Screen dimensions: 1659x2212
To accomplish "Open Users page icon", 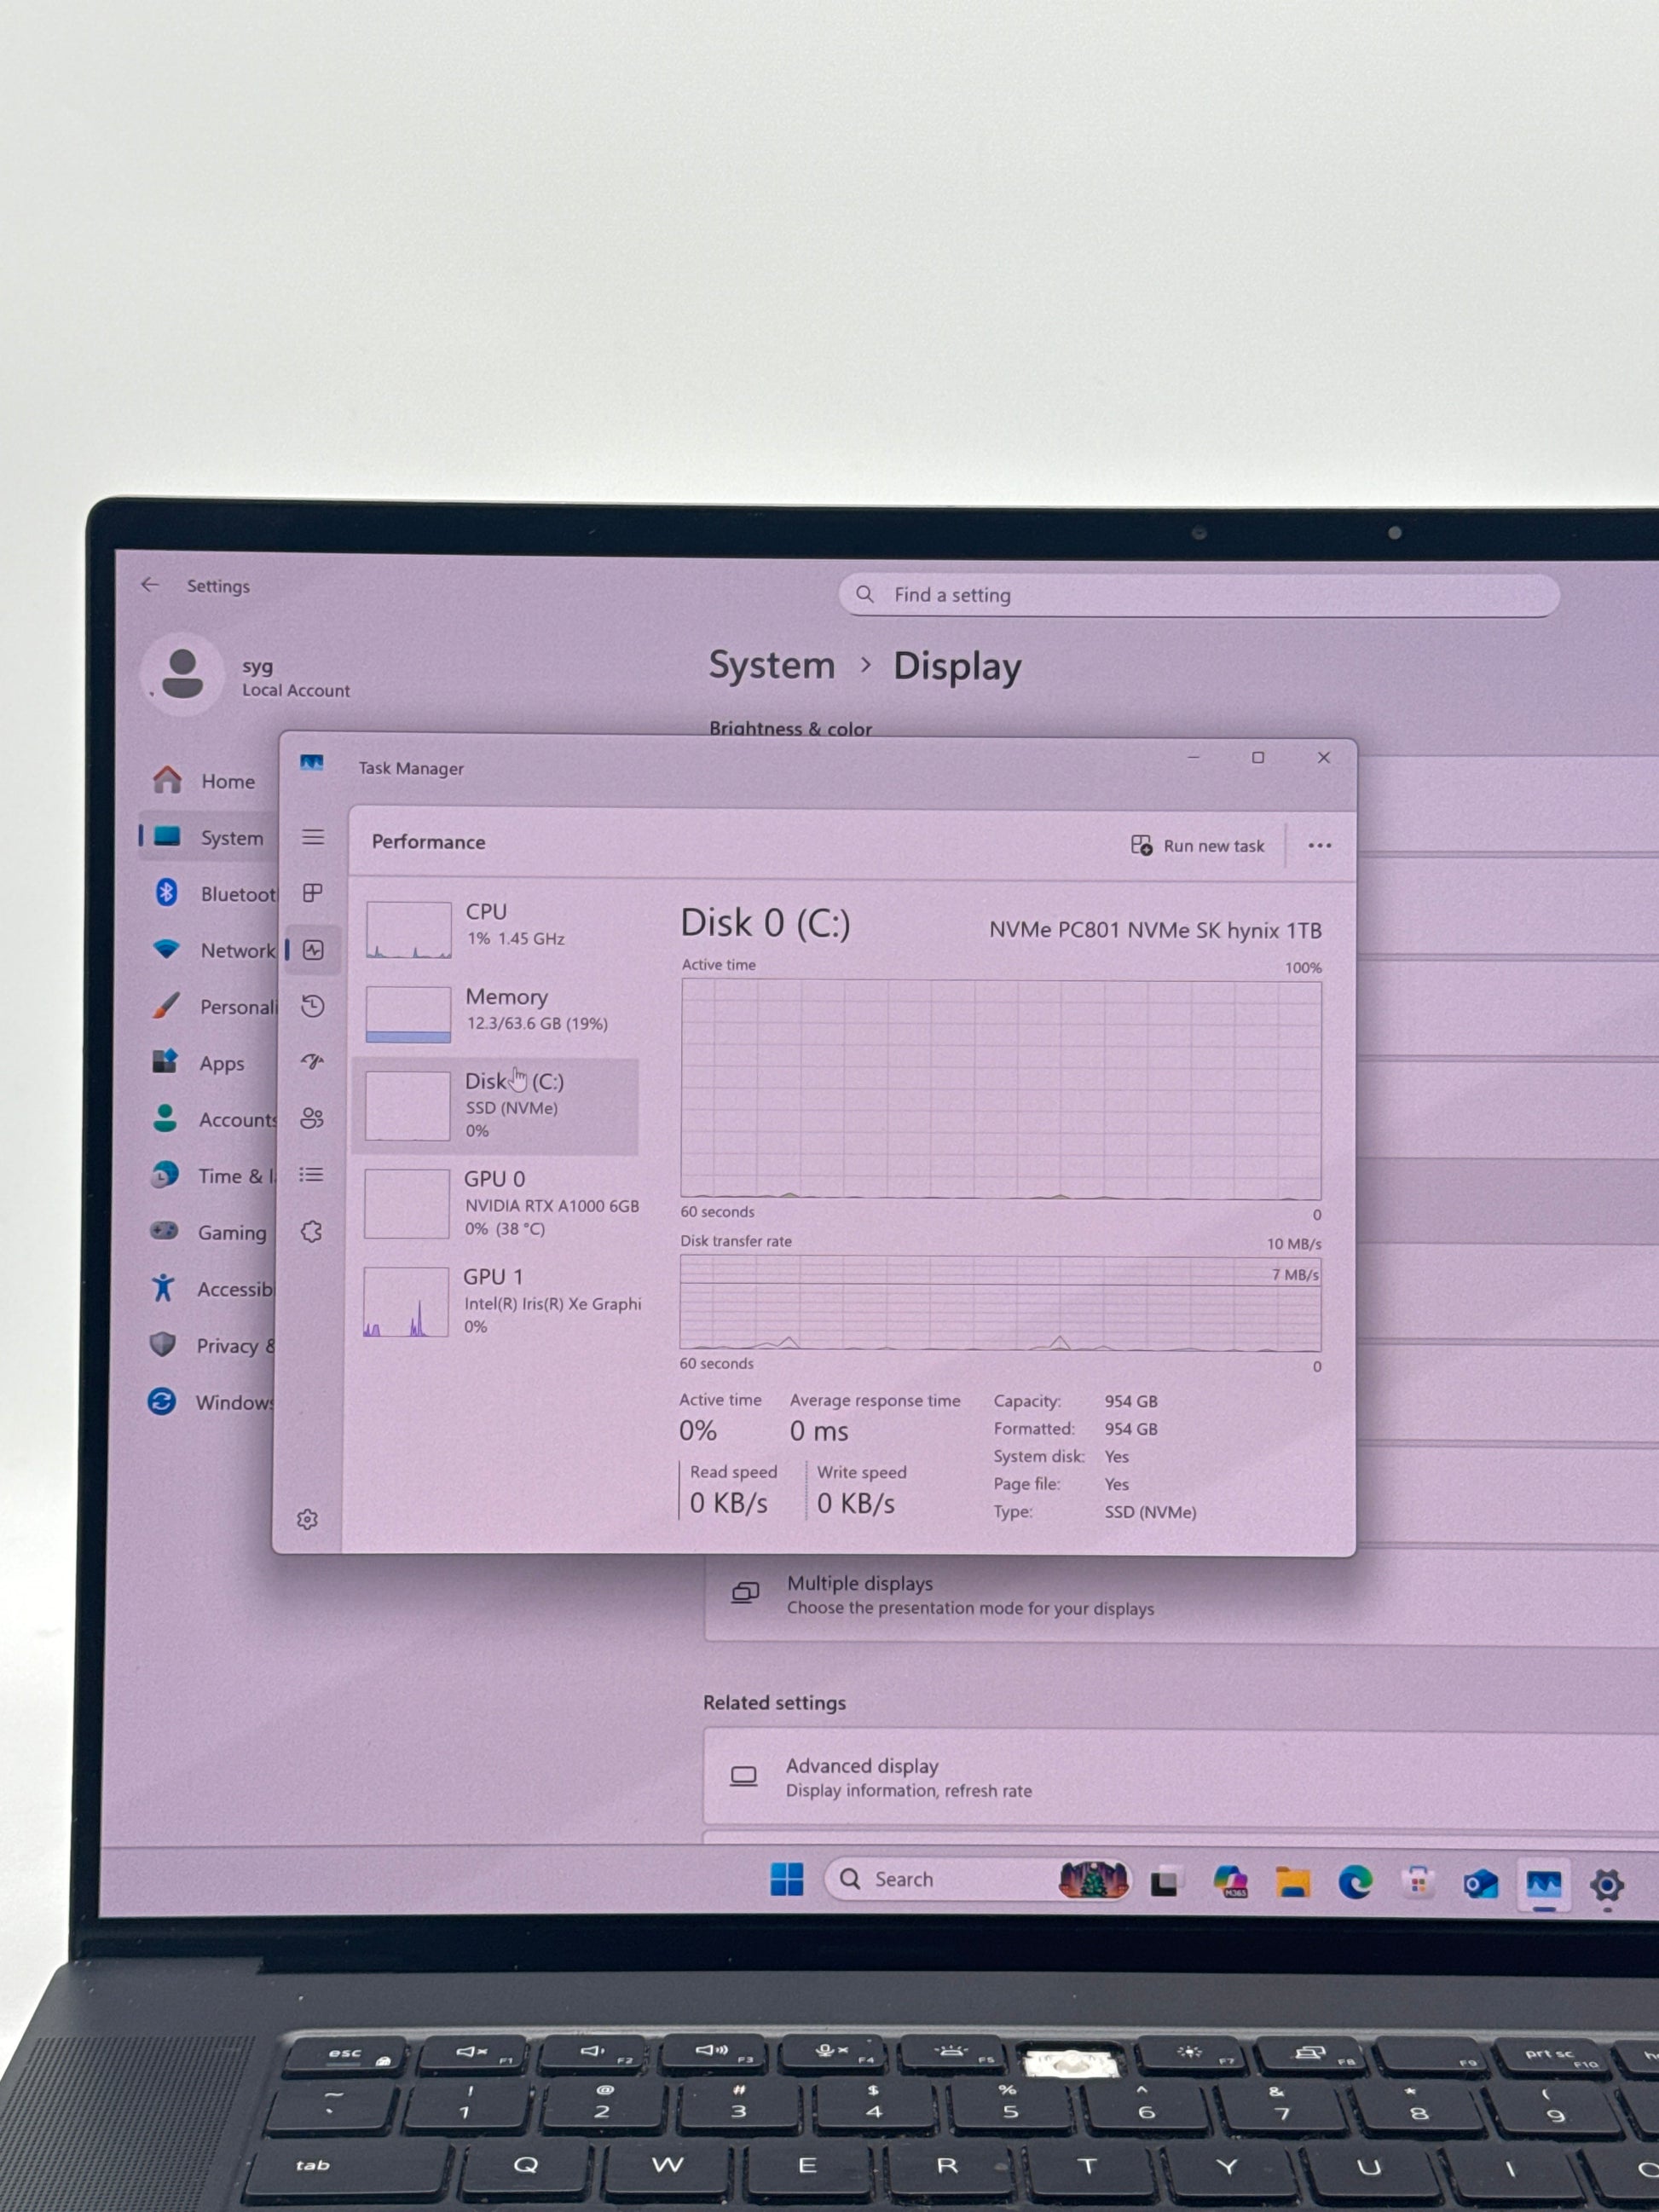I will click(x=312, y=1118).
